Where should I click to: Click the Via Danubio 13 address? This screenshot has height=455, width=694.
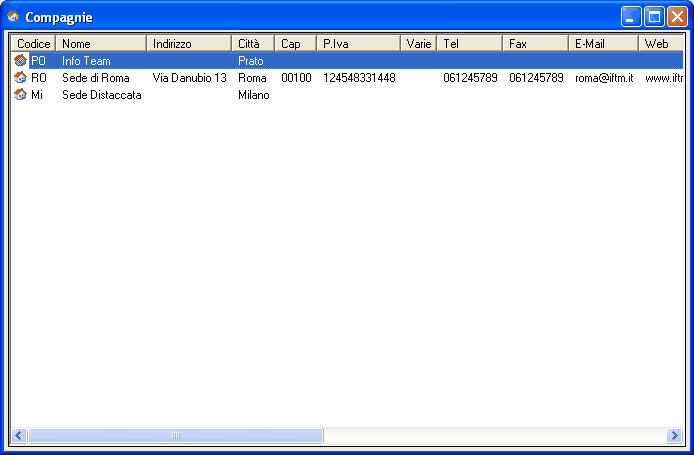189,78
